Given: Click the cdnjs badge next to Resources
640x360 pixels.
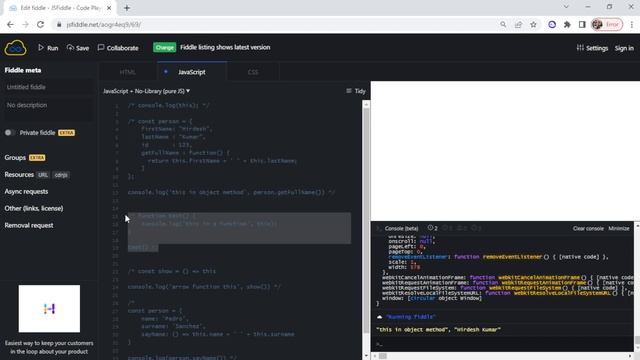Looking at the screenshot, I should click(x=61, y=175).
